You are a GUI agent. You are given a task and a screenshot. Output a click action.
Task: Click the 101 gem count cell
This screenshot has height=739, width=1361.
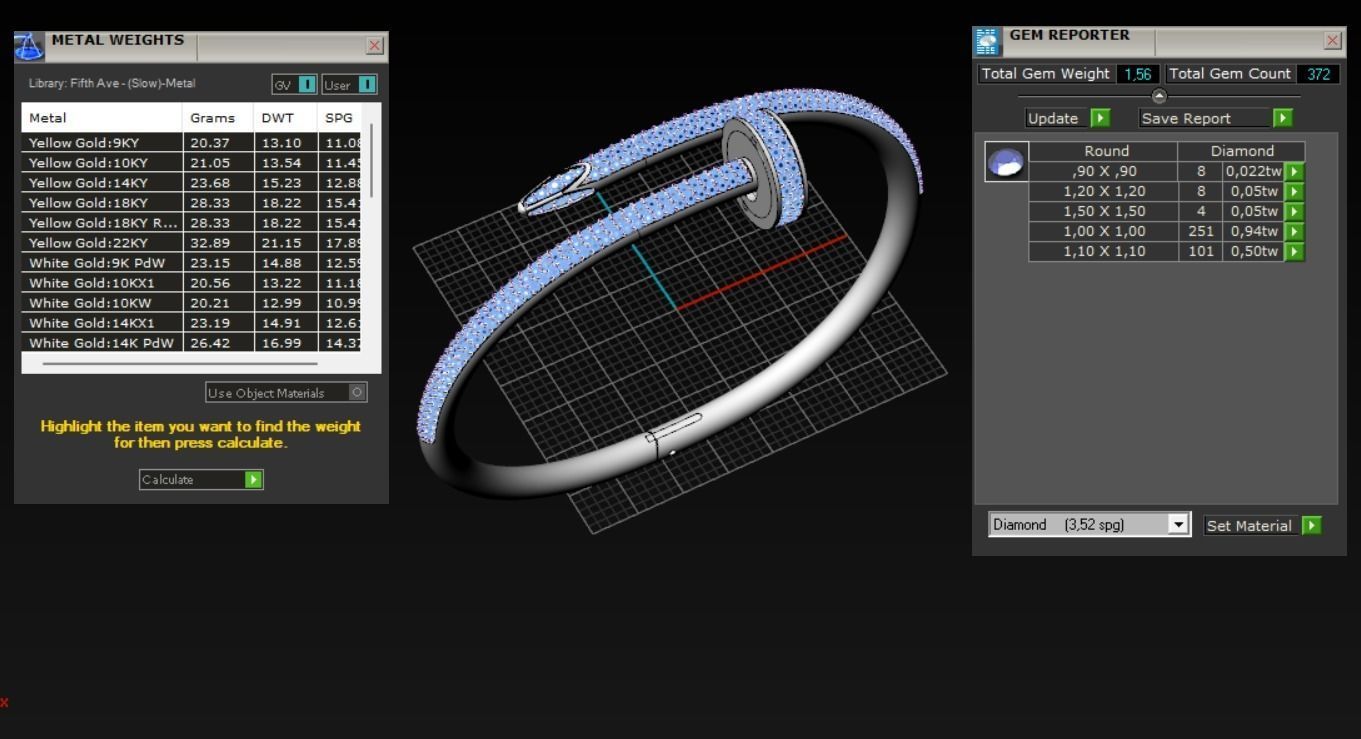coord(1201,251)
